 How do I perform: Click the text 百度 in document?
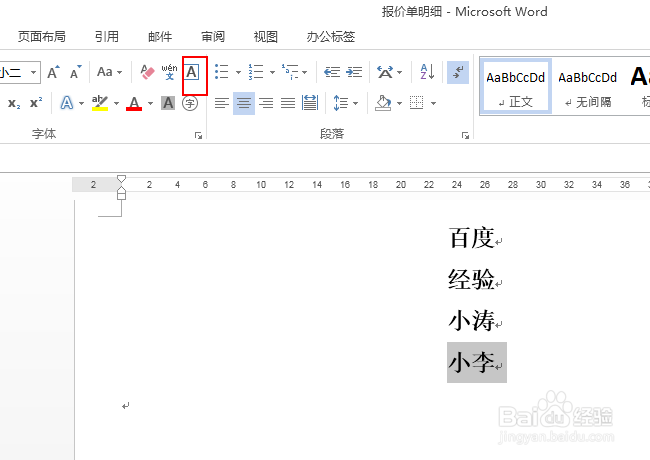(x=472, y=238)
